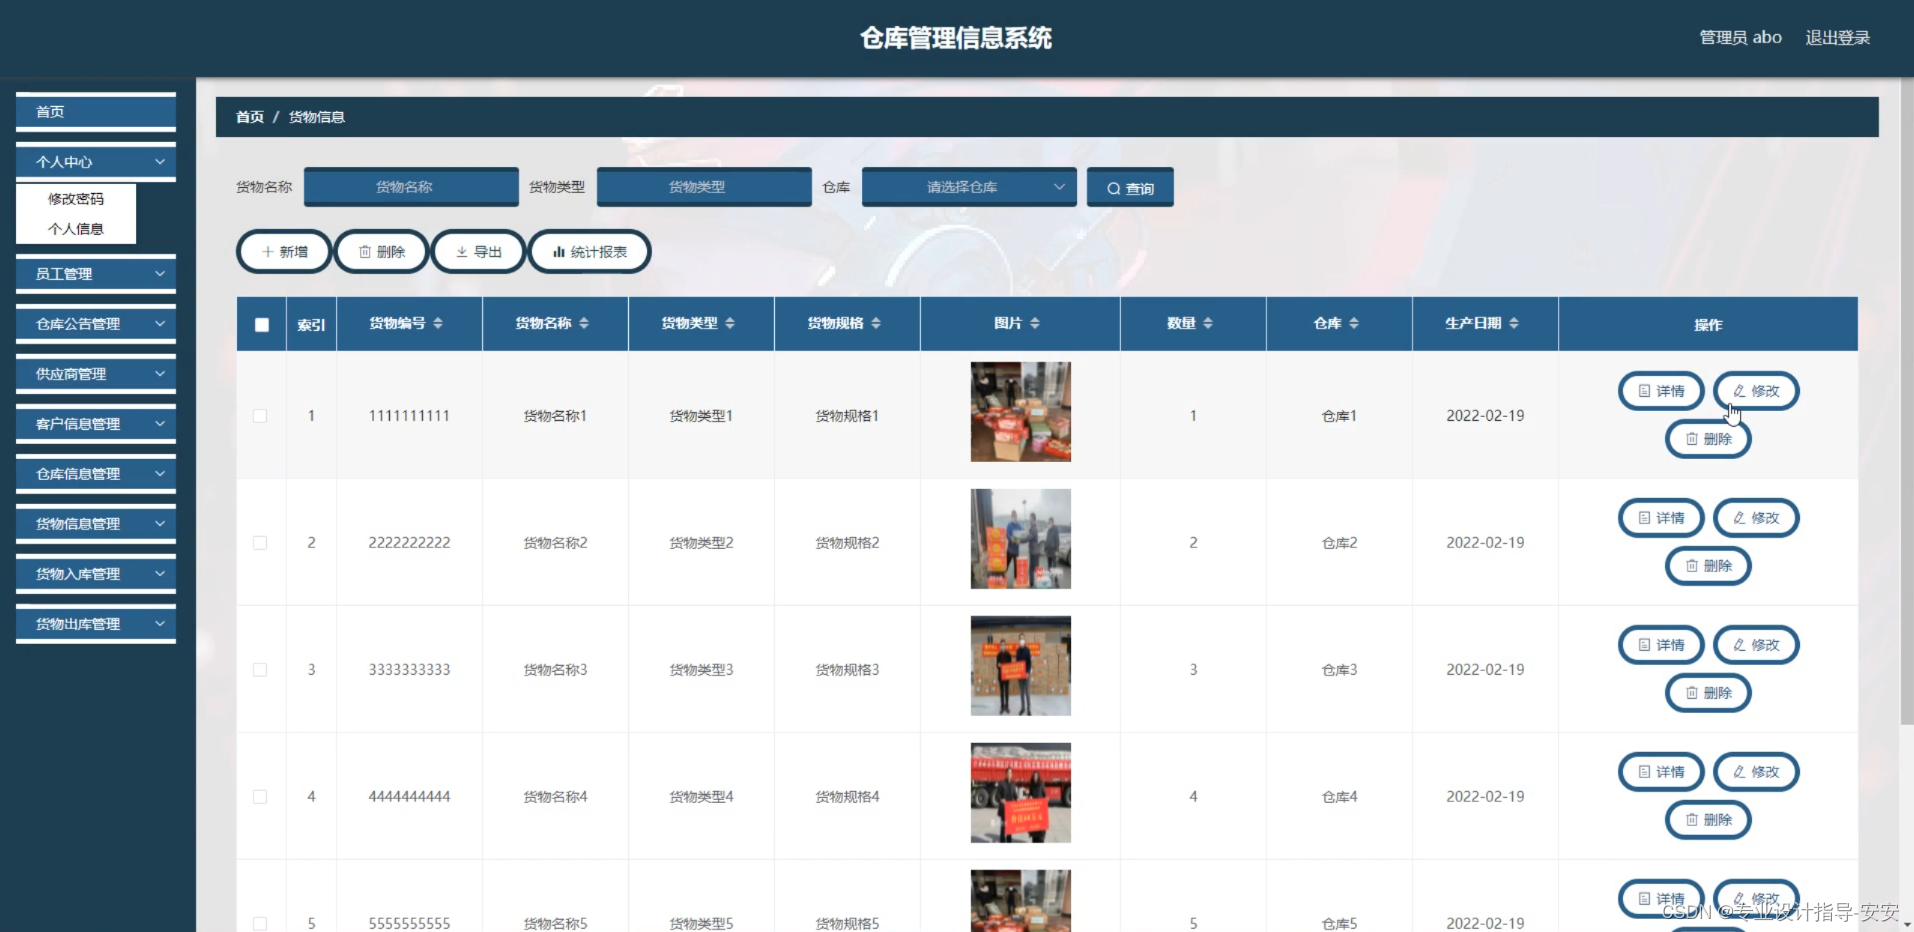The width and height of the screenshot is (1914, 932).
Task: Open 修改密码 submenu item
Action: coord(76,199)
